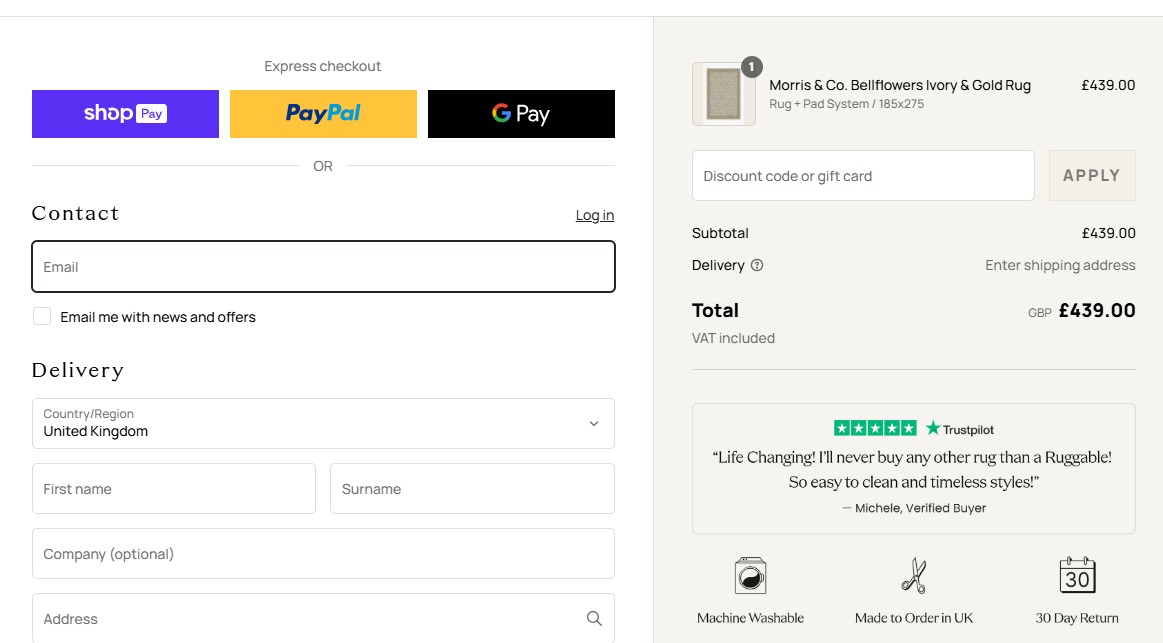Pay with the Shop Pay express button
This screenshot has height=643, width=1163.
pos(124,113)
